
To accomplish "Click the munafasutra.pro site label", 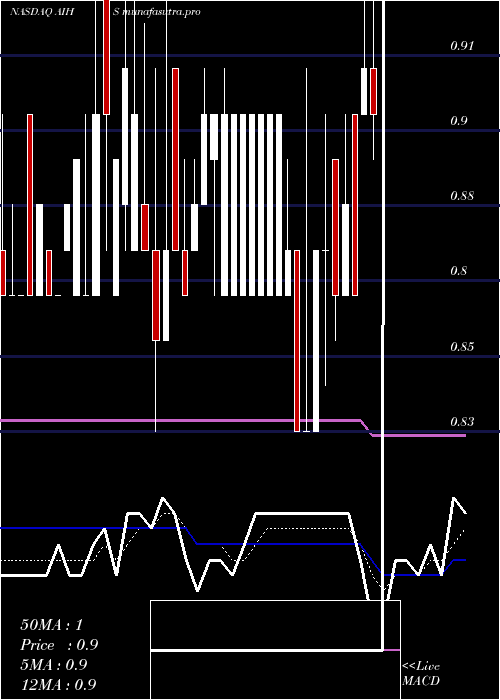I will click(x=161, y=12).
